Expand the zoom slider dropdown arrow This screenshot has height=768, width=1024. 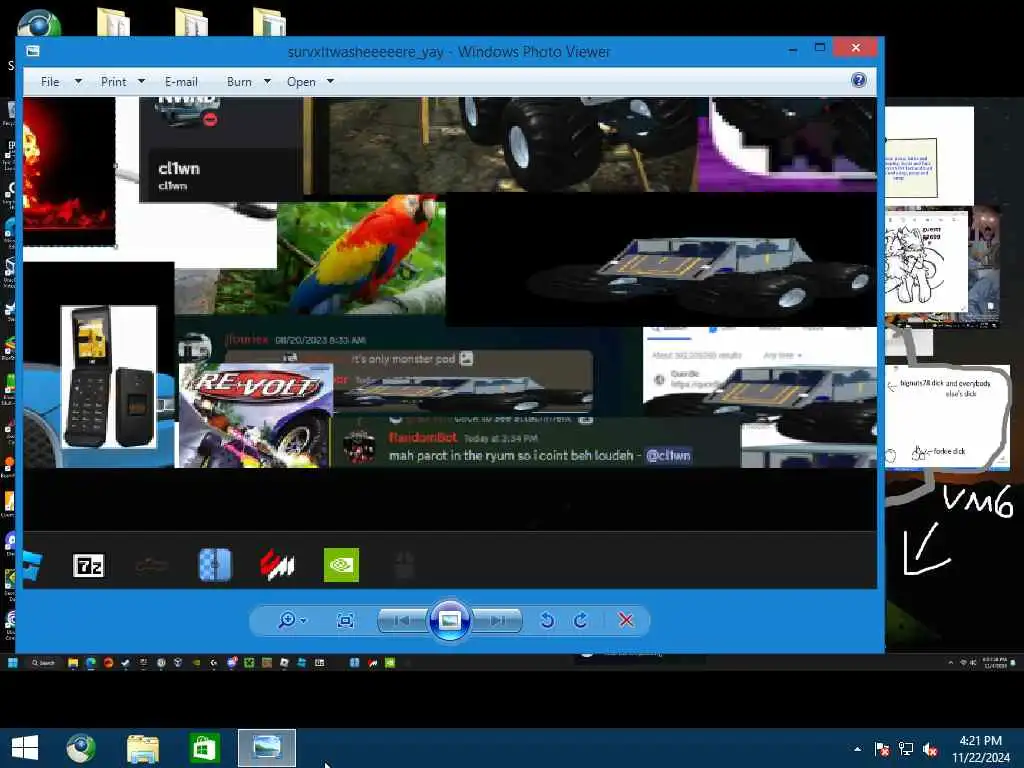pos(304,620)
